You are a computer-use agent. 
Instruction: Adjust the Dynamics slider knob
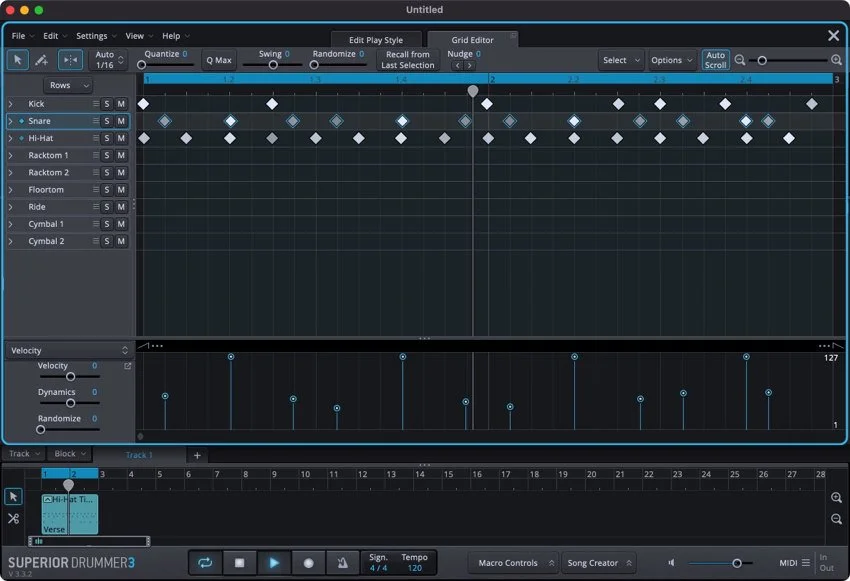pyautogui.click(x=70, y=403)
